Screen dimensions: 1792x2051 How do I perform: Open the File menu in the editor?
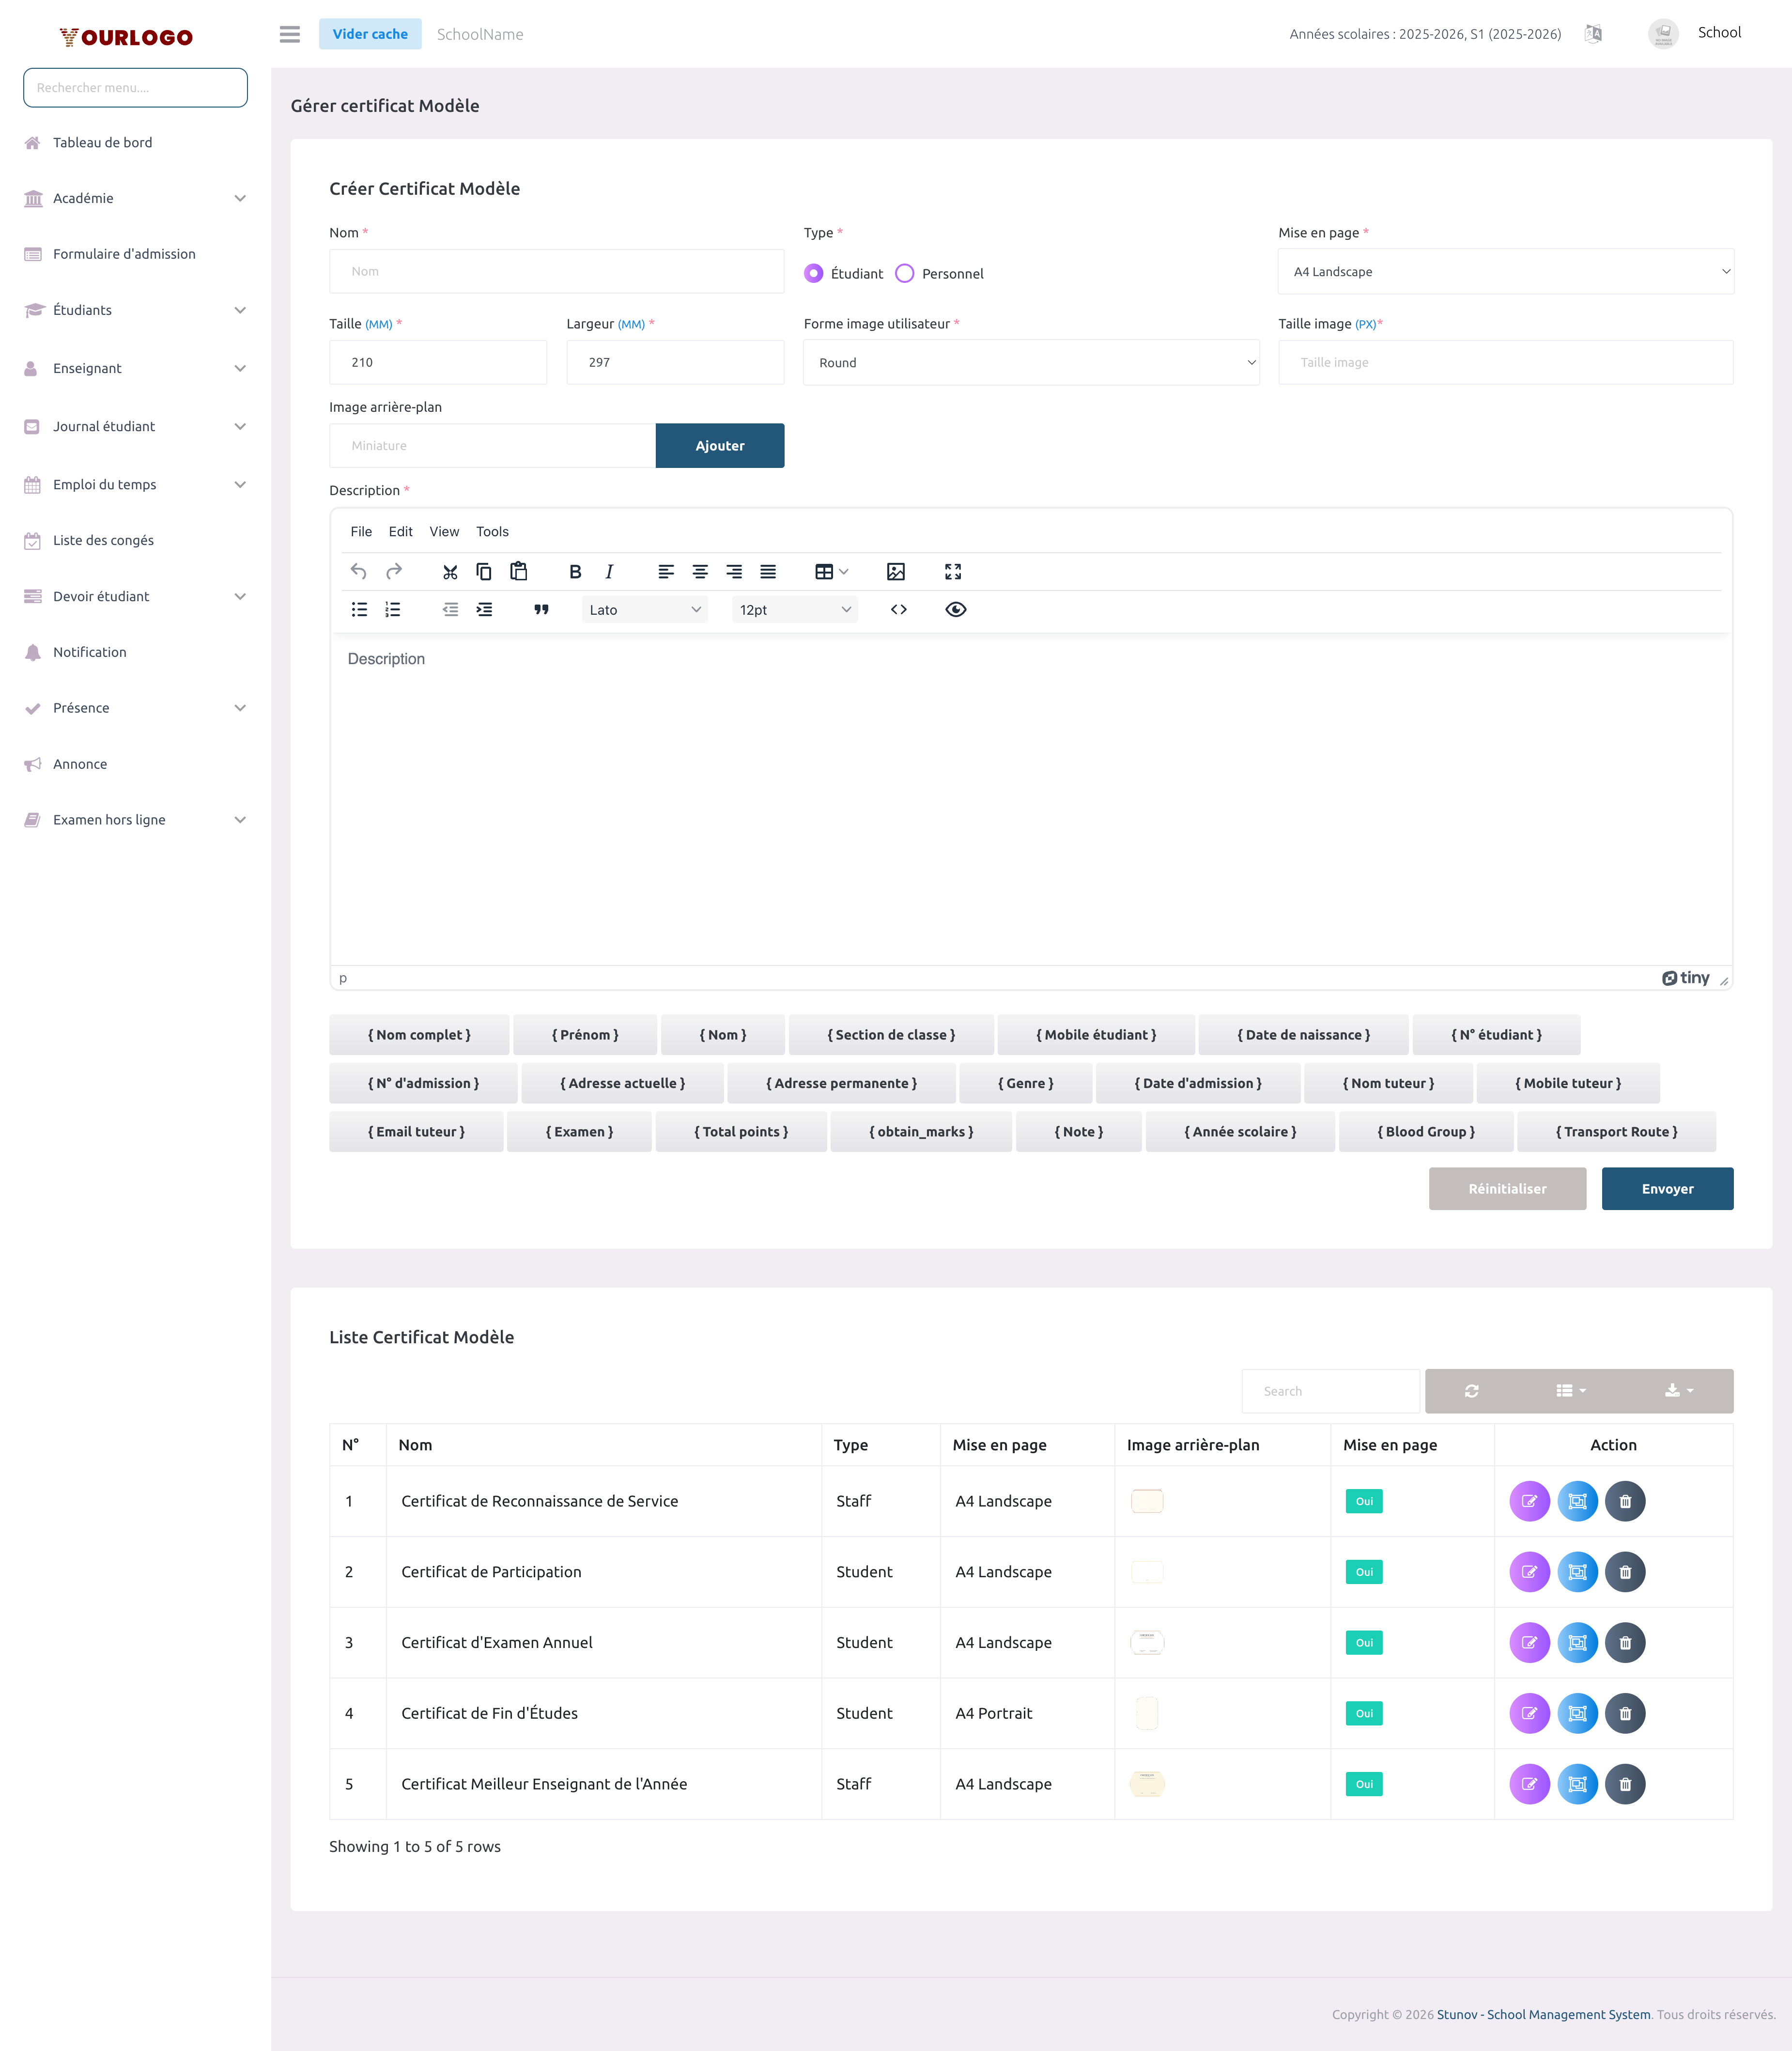[361, 531]
